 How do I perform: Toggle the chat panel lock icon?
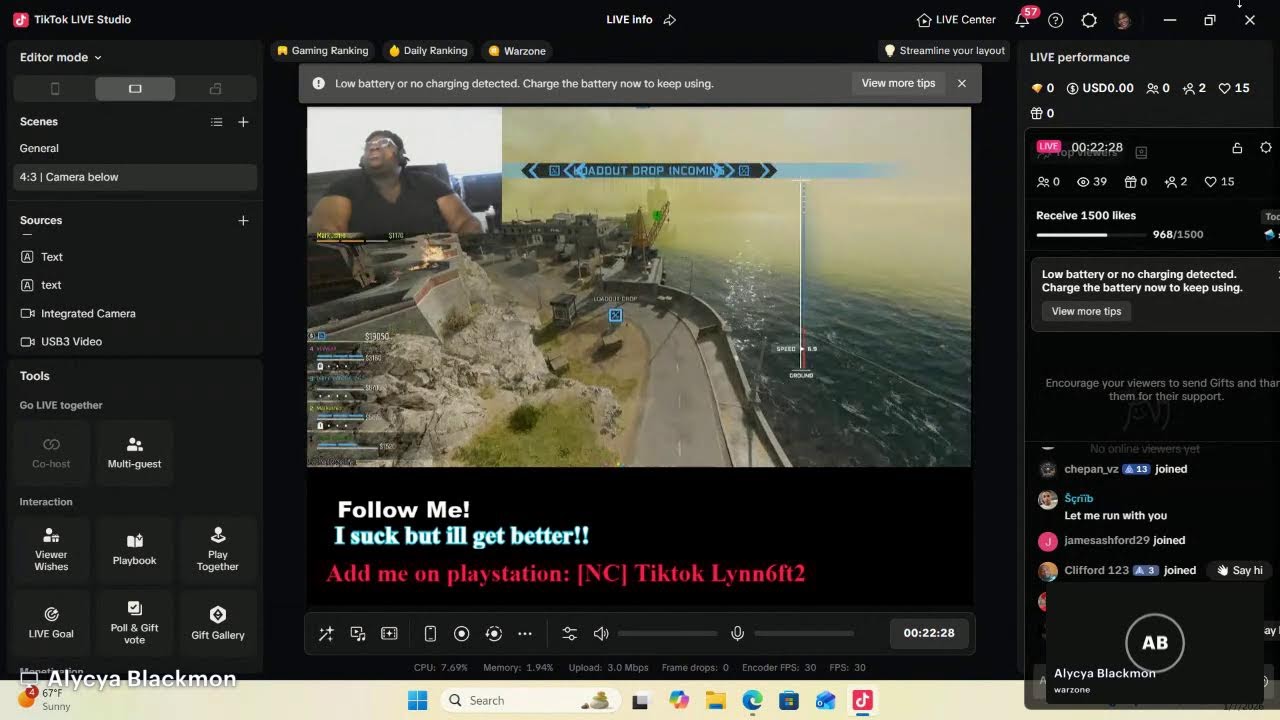[x=1237, y=148]
